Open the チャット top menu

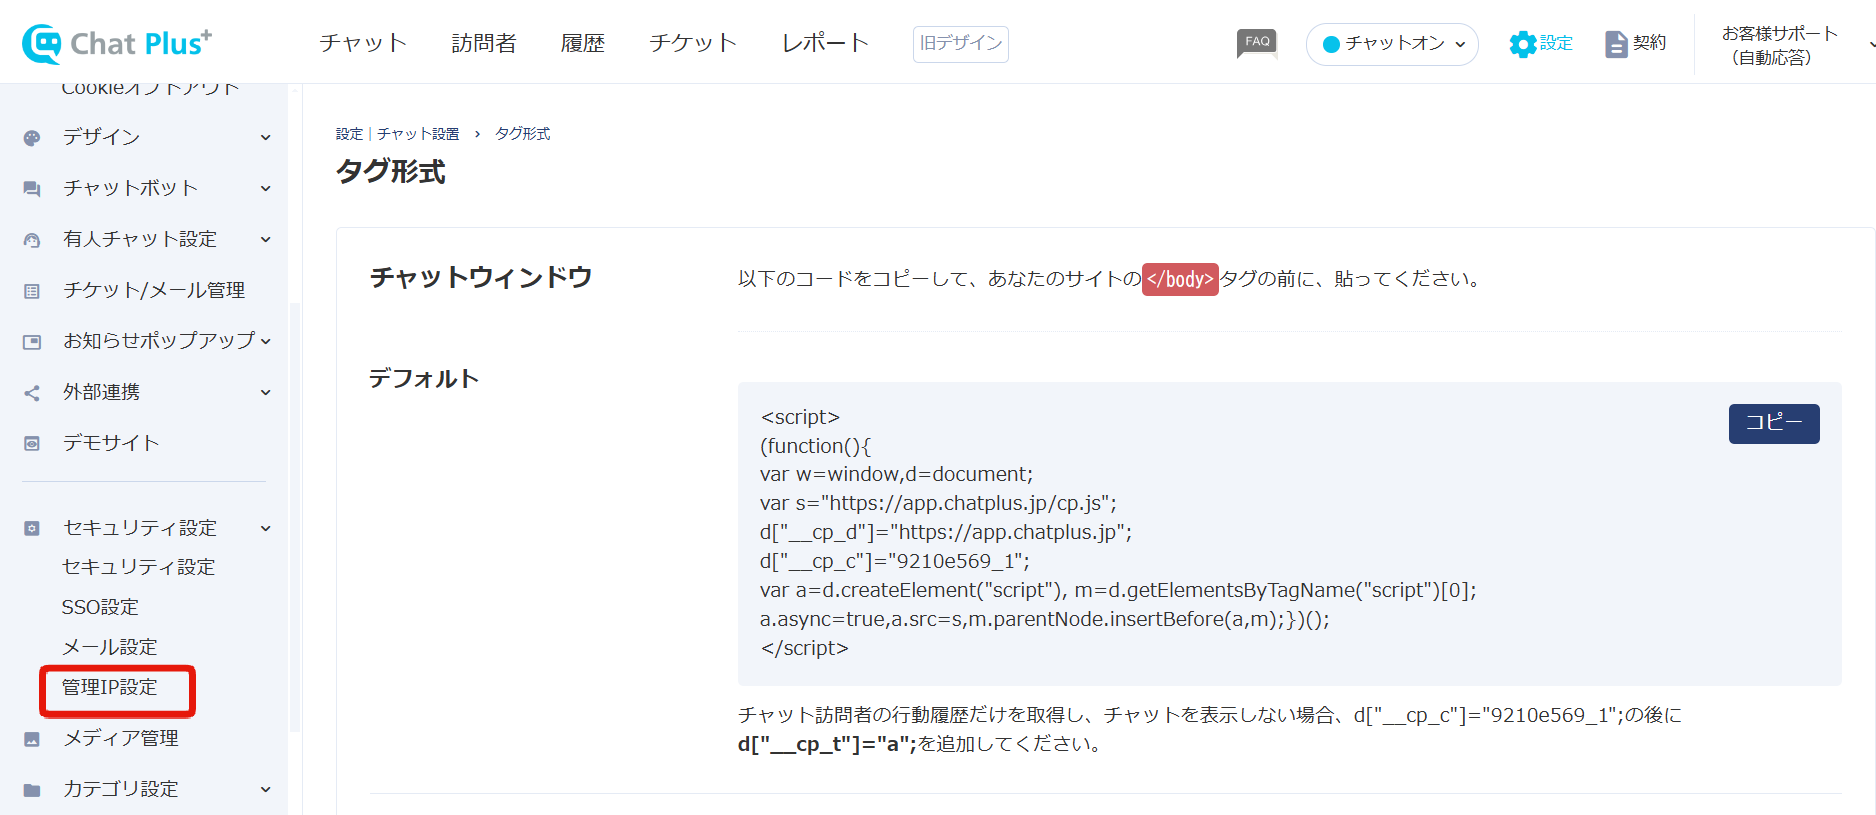[x=363, y=43]
